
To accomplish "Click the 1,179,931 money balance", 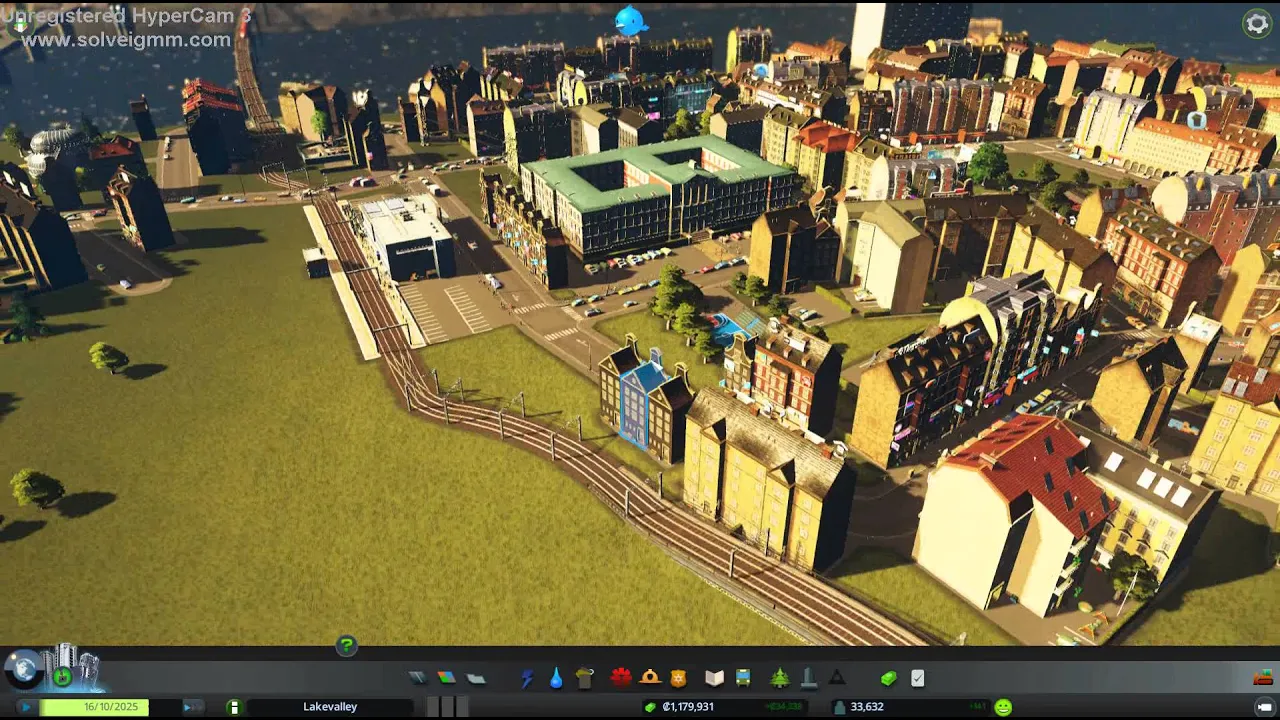I will [x=688, y=707].
